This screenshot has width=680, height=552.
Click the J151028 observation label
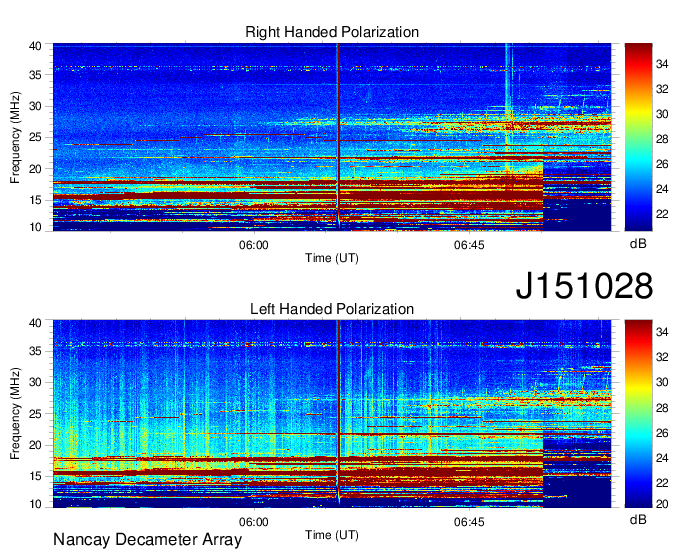point(584,286)
